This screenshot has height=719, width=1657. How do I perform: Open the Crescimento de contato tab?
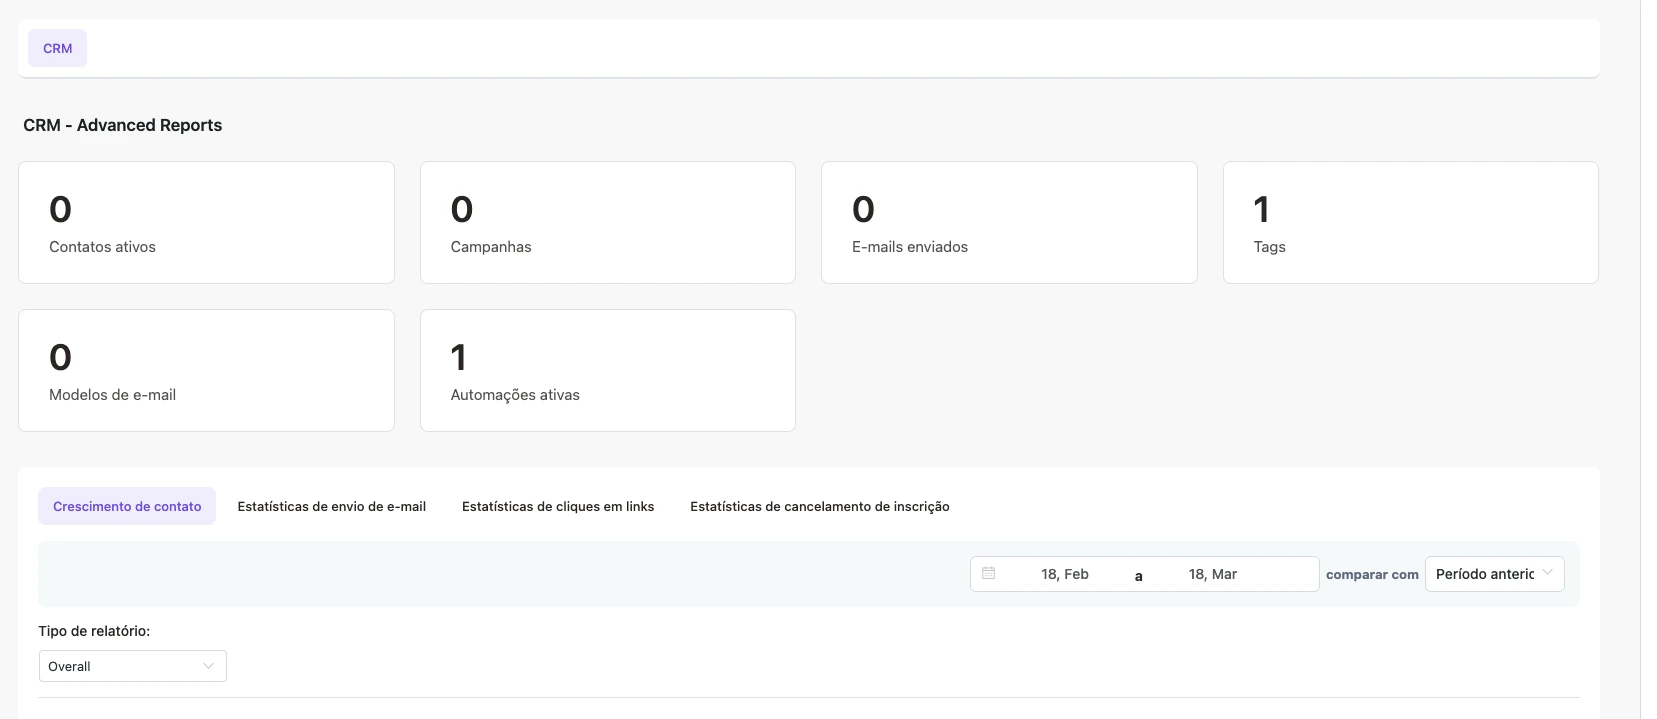coord(127,506)
